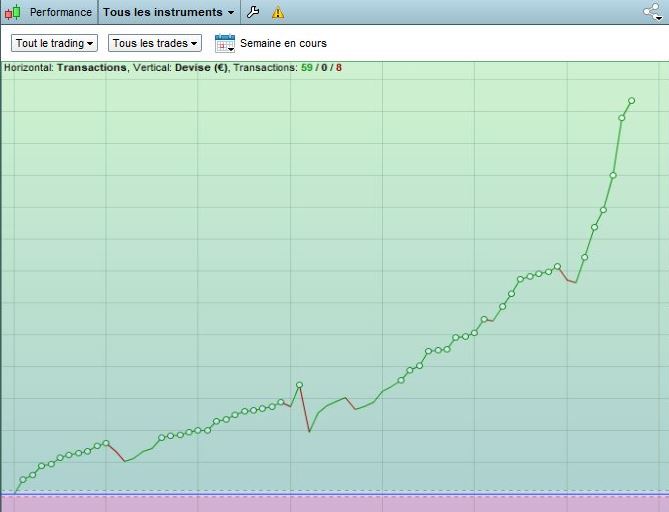Click the green winning transactions count 59
Screen dimensions: 669x512
(307, 68)
